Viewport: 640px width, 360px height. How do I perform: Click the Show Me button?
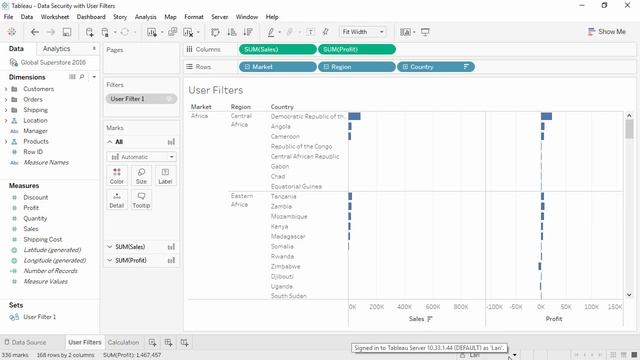click(x=607, y=32)
